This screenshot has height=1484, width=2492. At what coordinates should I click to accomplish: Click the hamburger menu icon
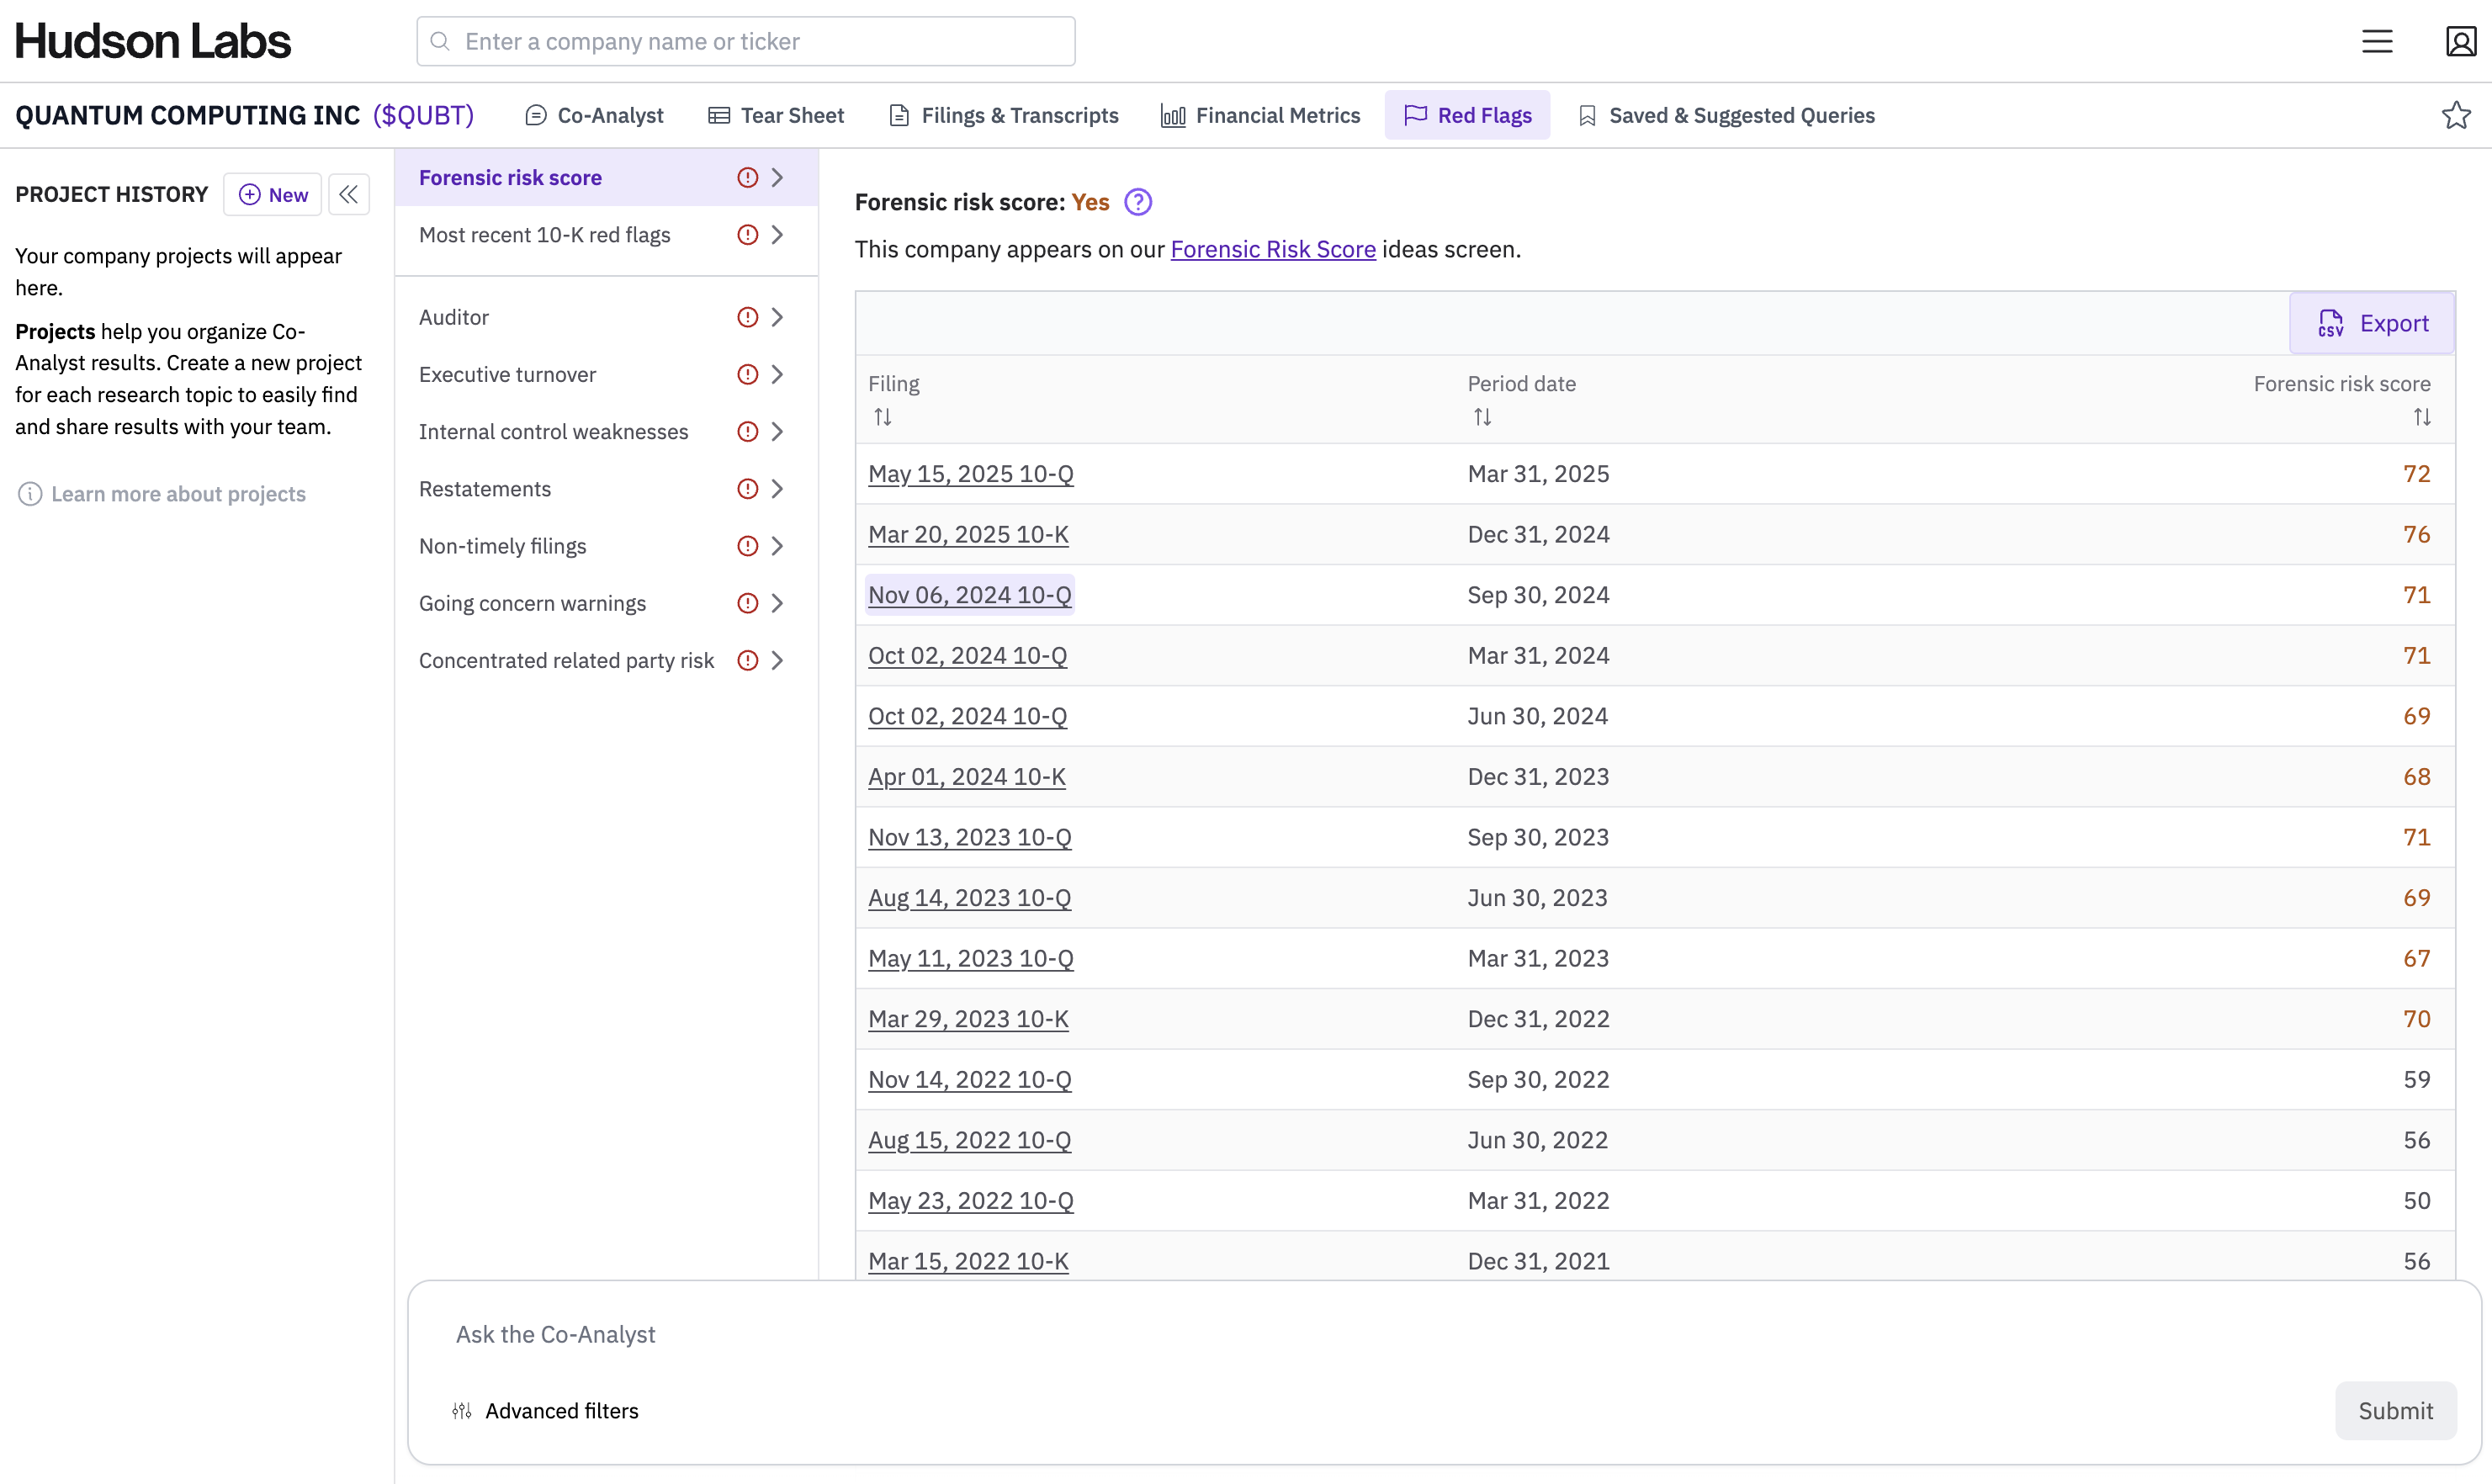tap(2377, 41)
